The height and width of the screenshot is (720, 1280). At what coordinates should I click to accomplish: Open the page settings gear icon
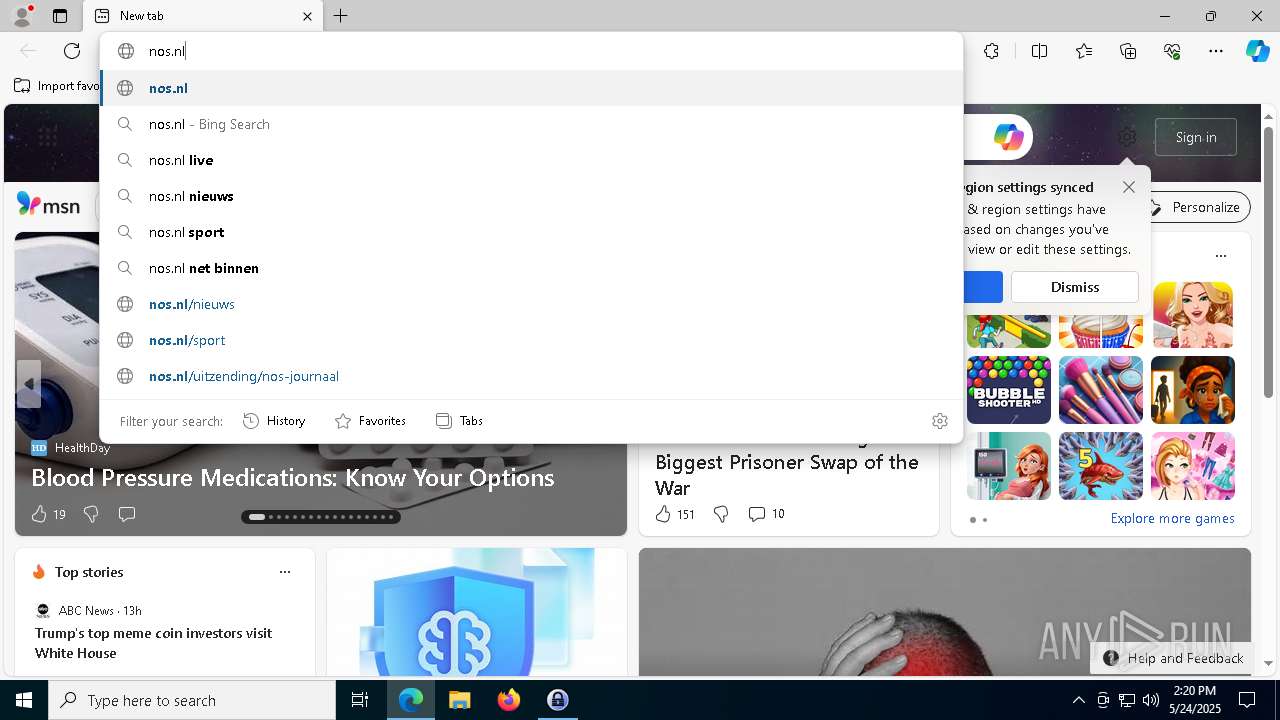1127,137
